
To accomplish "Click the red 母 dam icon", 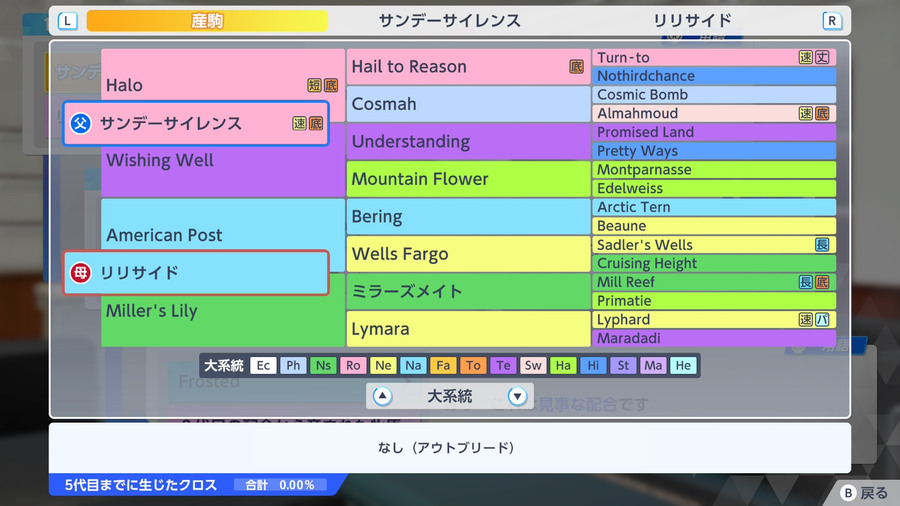I will click(80, 273).
